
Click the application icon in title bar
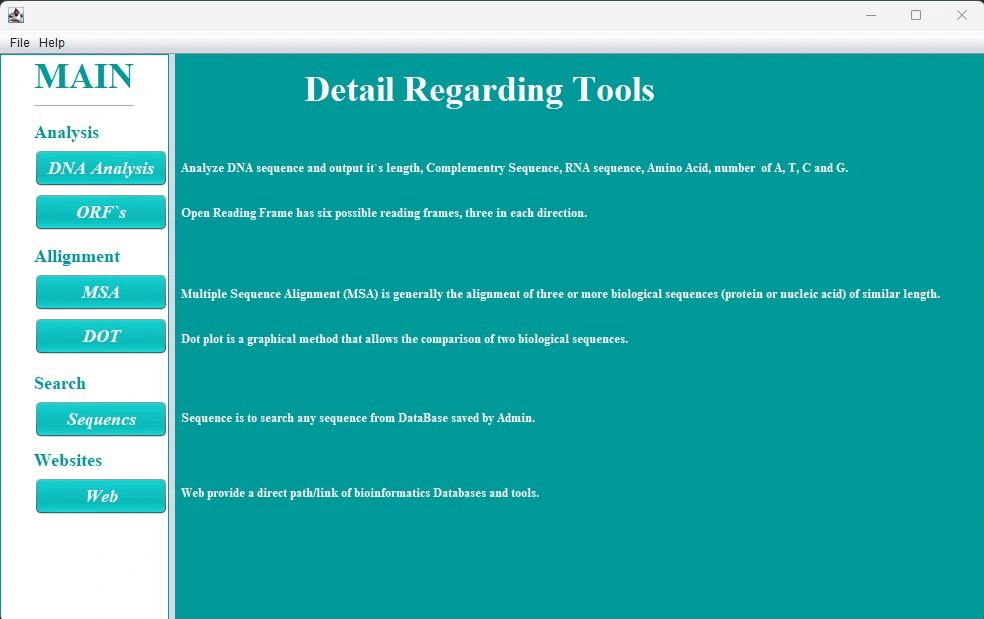click(x=16, y=15)
